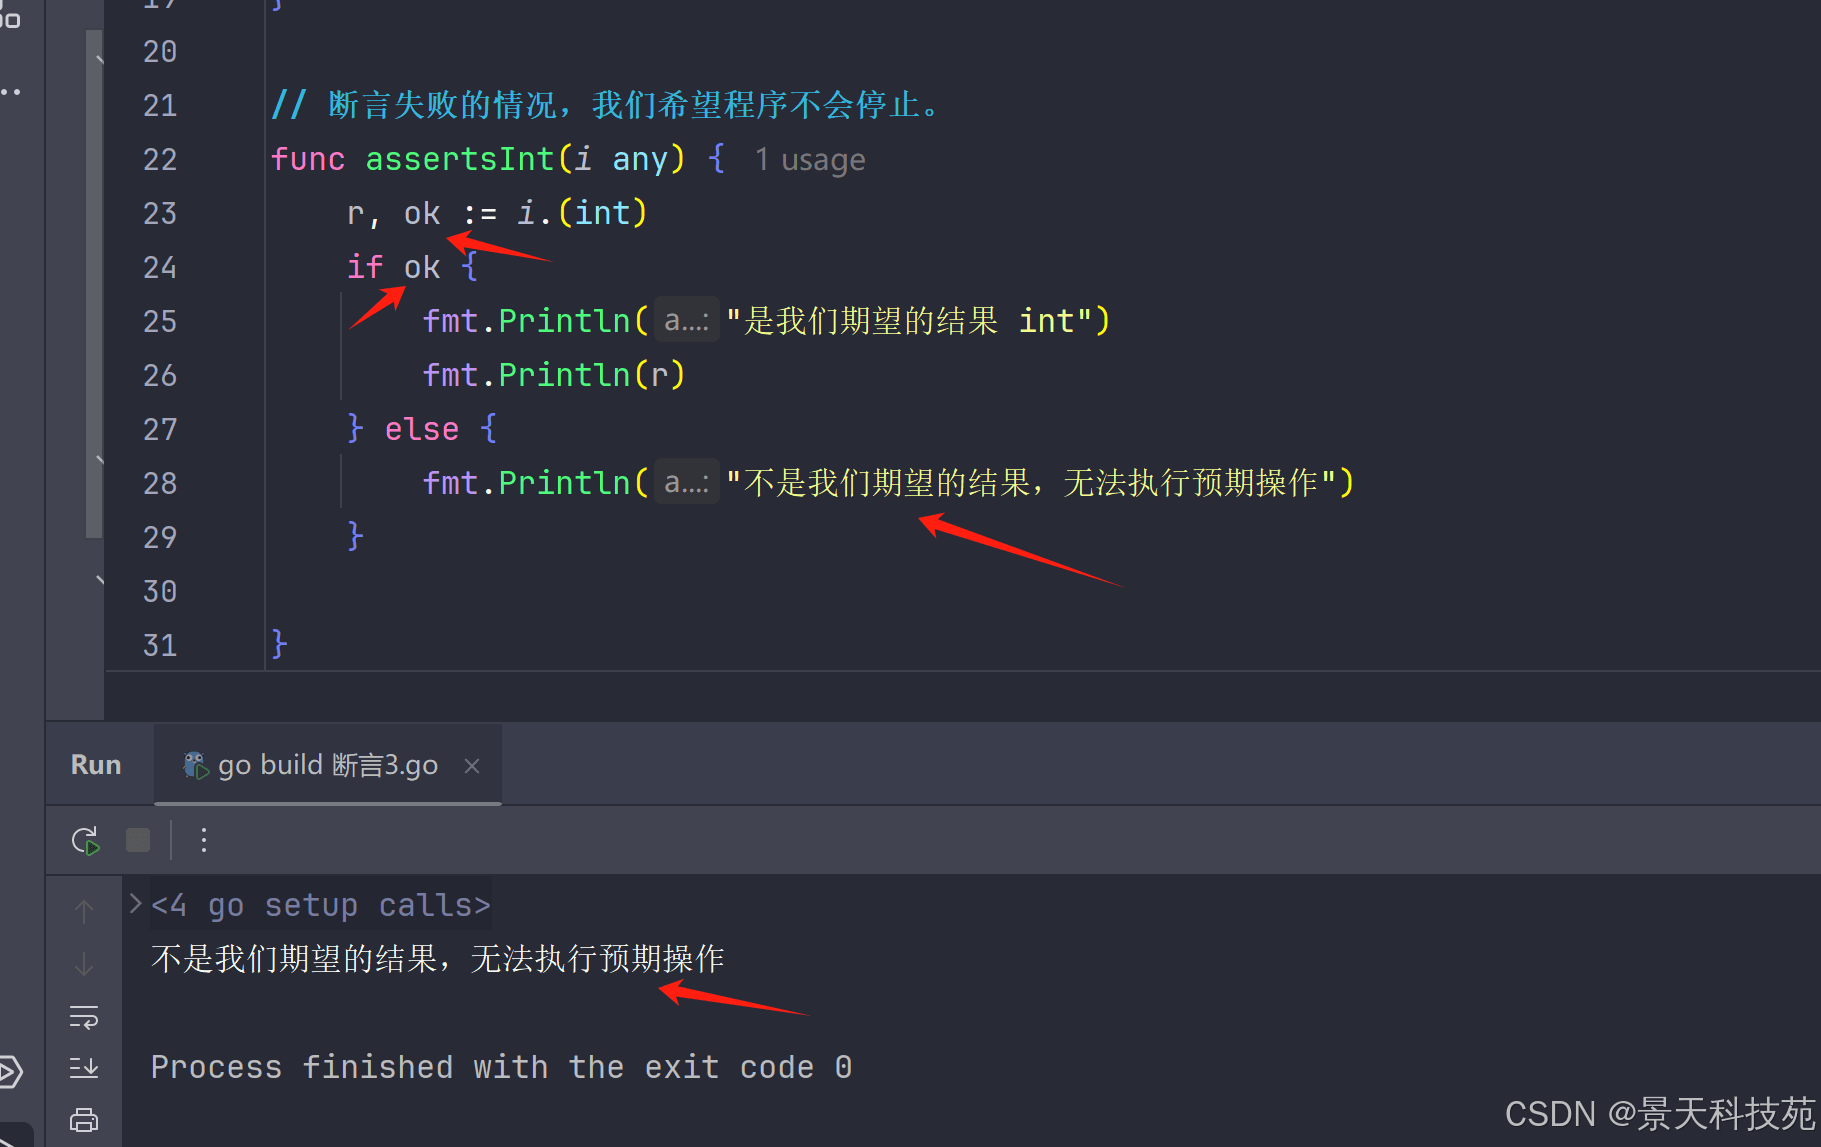Click the Stop process square icon
Image resolution: width=1821 pixels, height=1147 pixels.
tap(138, 840)
